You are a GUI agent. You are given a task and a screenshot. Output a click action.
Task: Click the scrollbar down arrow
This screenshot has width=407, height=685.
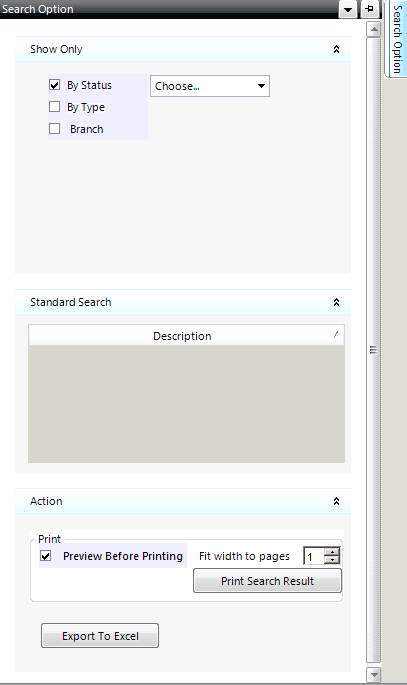pos(373,674)
